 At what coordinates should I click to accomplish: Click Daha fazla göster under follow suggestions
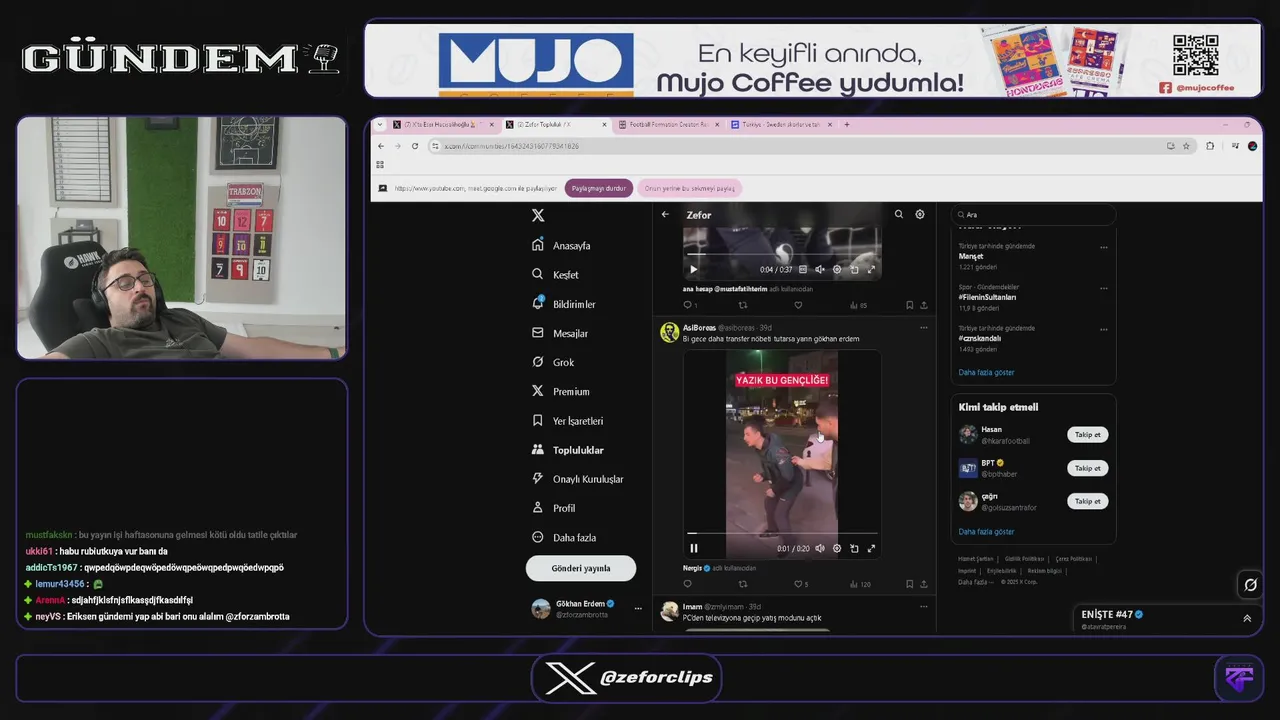pyautogui.click(x=986, y=532)
